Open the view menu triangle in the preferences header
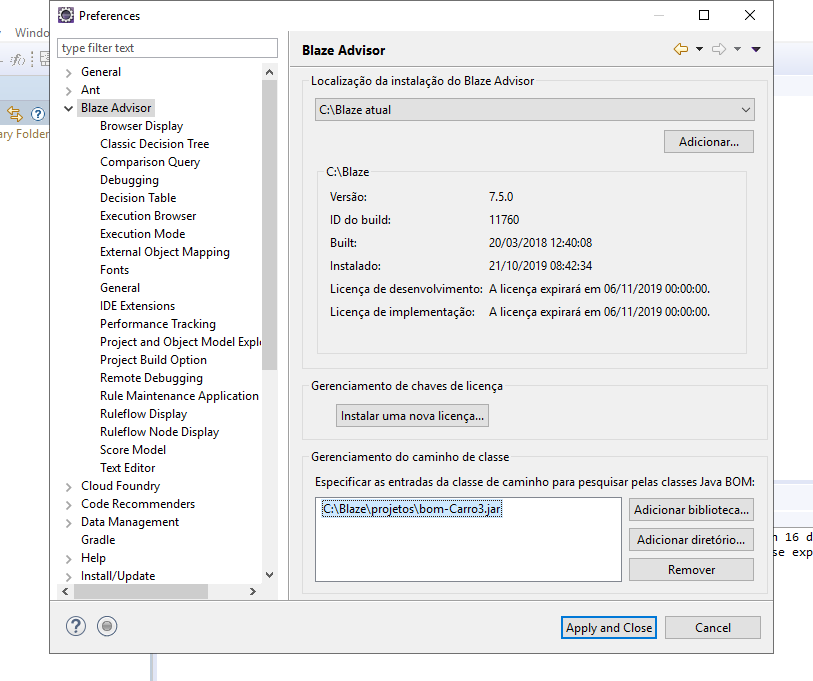Image resolution: width=813 pixels, height=681 pixels. [x=755, y=50]
